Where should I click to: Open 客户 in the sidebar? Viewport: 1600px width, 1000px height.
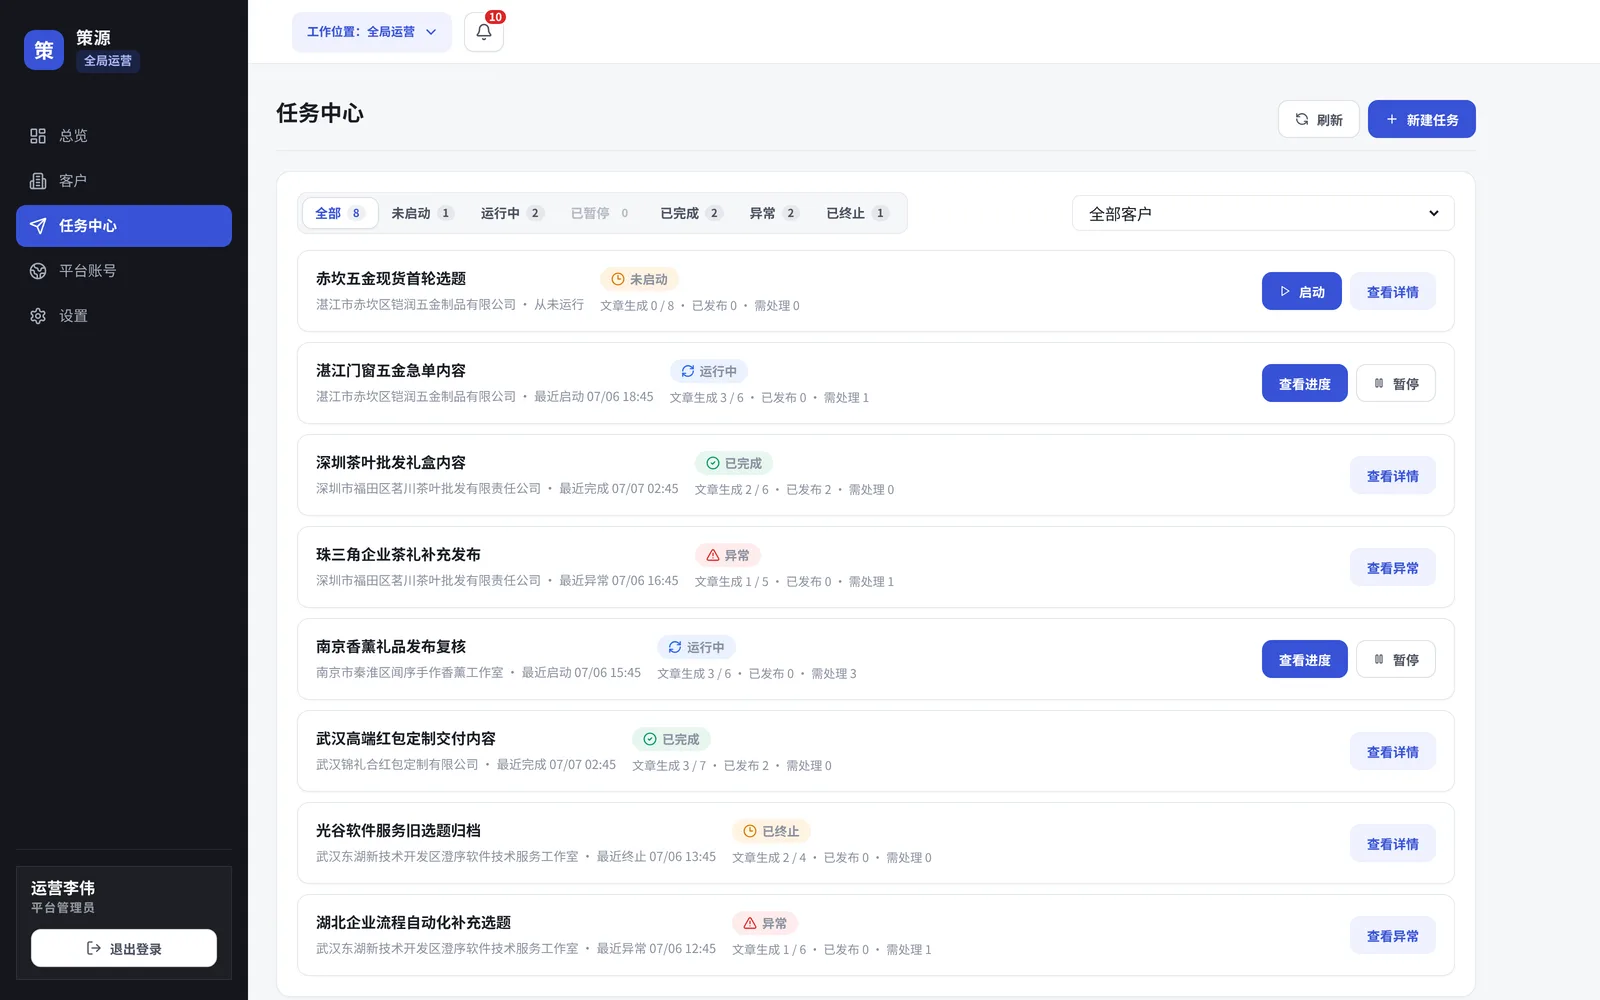[x=124, y=181]
